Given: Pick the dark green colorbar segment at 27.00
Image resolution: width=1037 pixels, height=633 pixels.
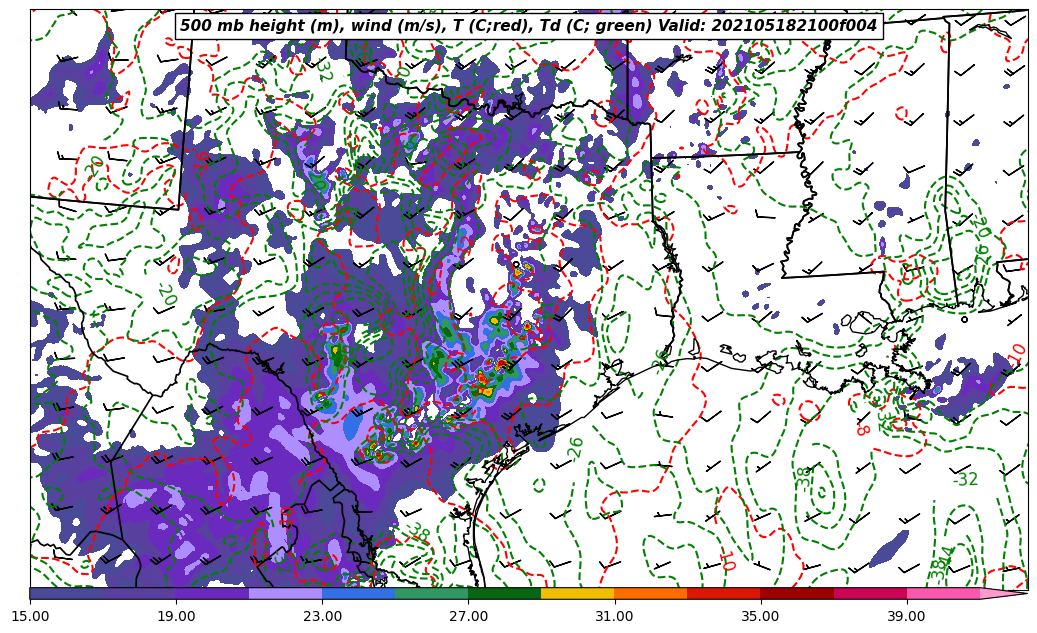Looking at the screenshot, I should 504,593.
